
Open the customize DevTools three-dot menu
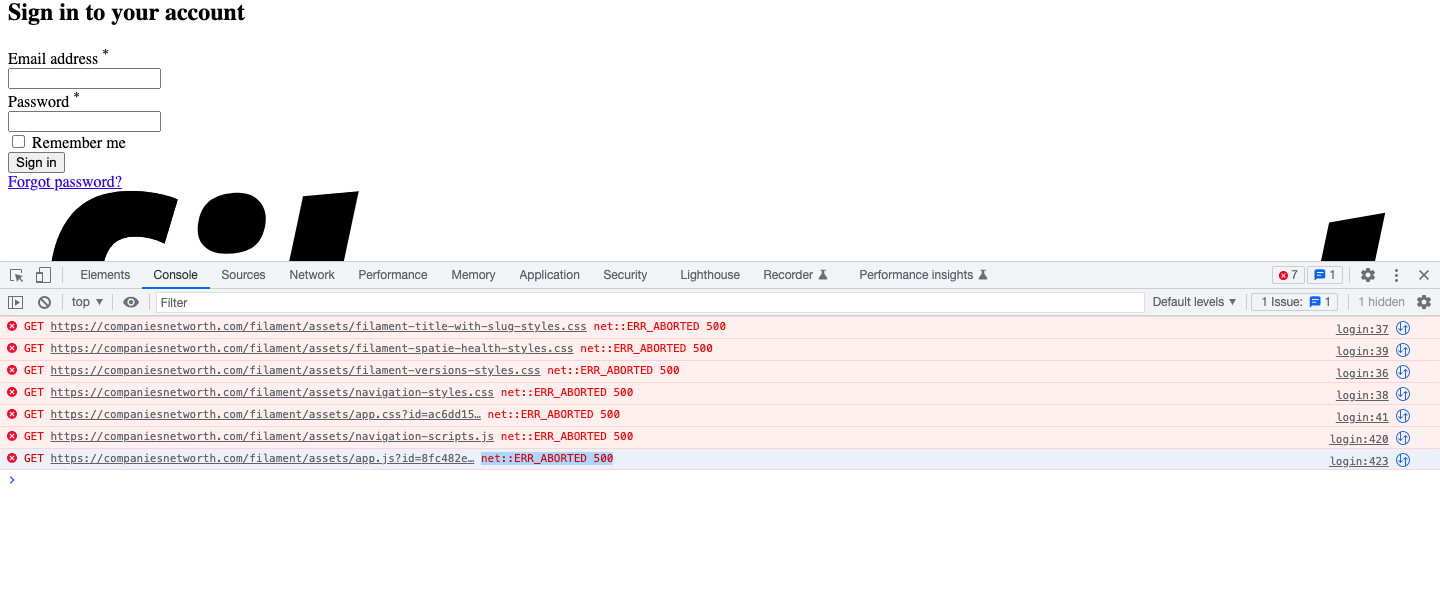(1396, 274)
